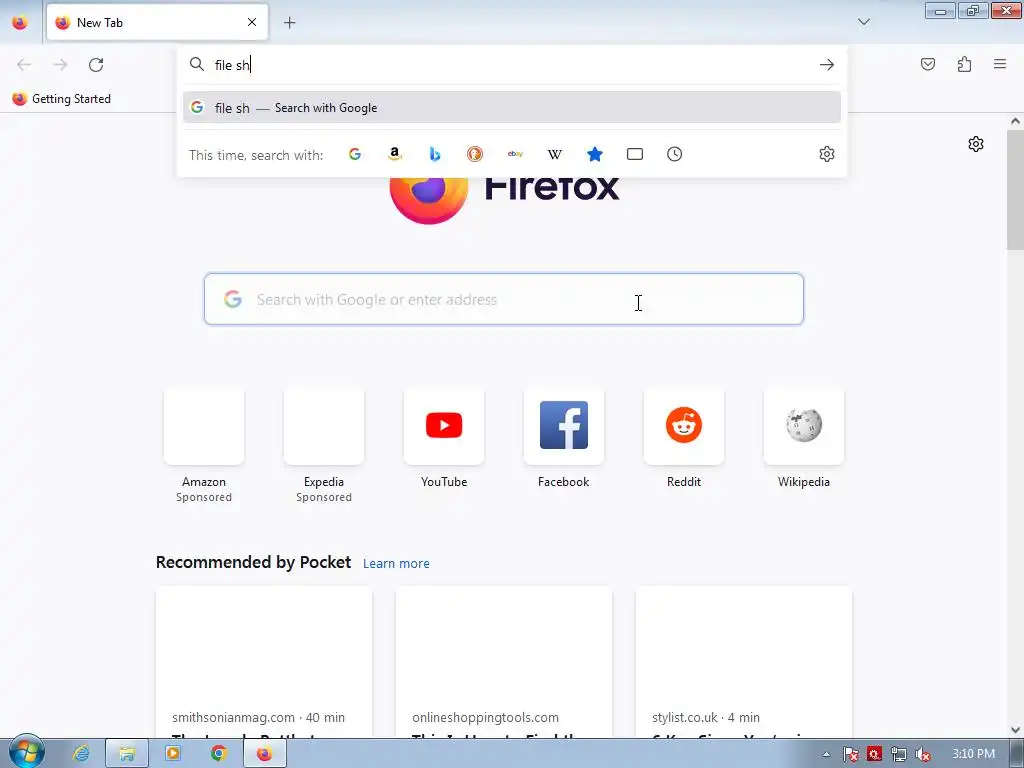
Task: Click the page vertical scrollbar thumb
Action: pos(1015,189)
